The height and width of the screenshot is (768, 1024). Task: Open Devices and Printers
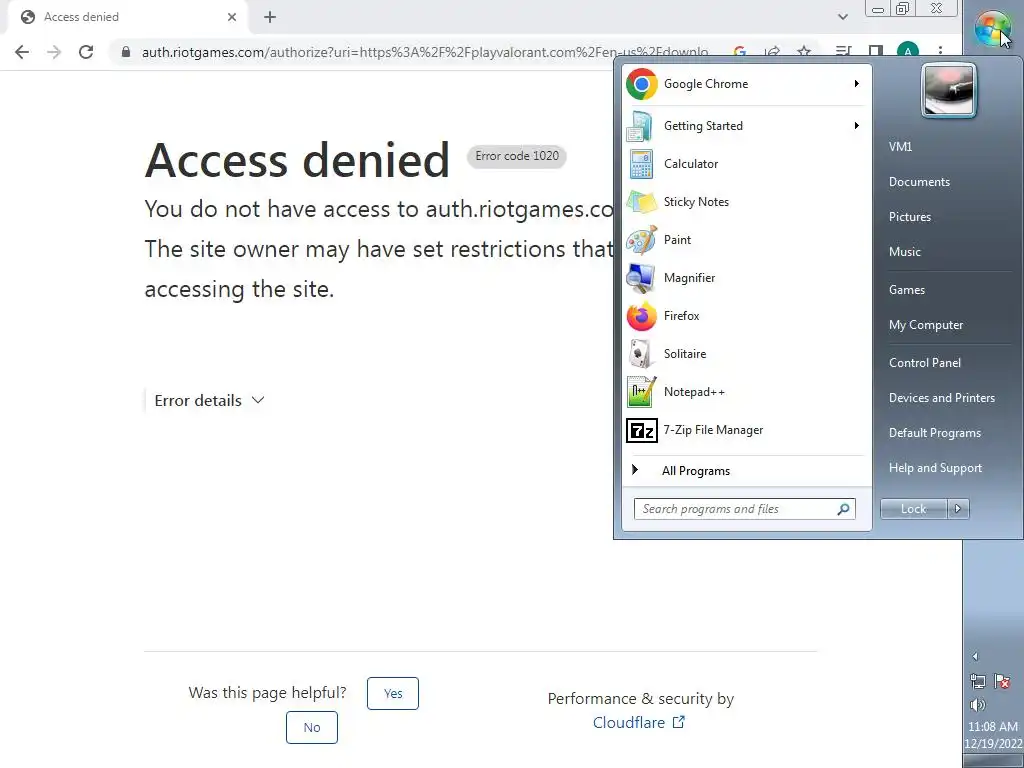942,398
